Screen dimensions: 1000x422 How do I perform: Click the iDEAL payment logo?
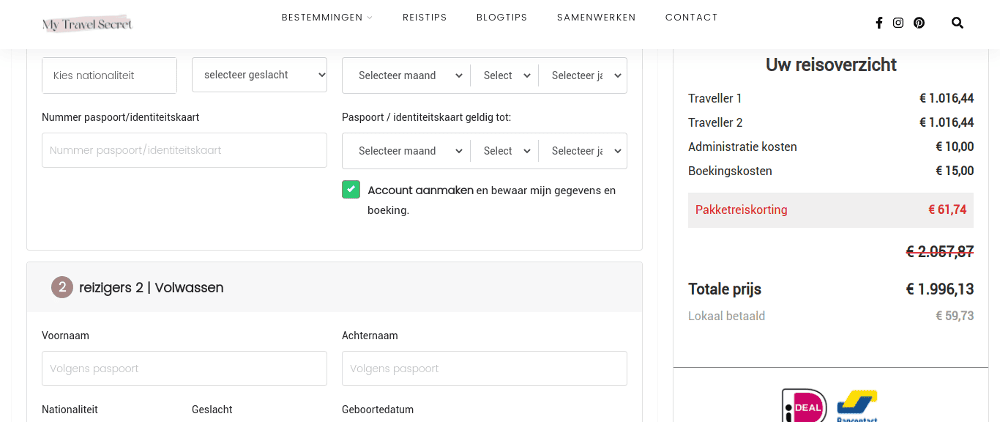click(x=804, y=407)
